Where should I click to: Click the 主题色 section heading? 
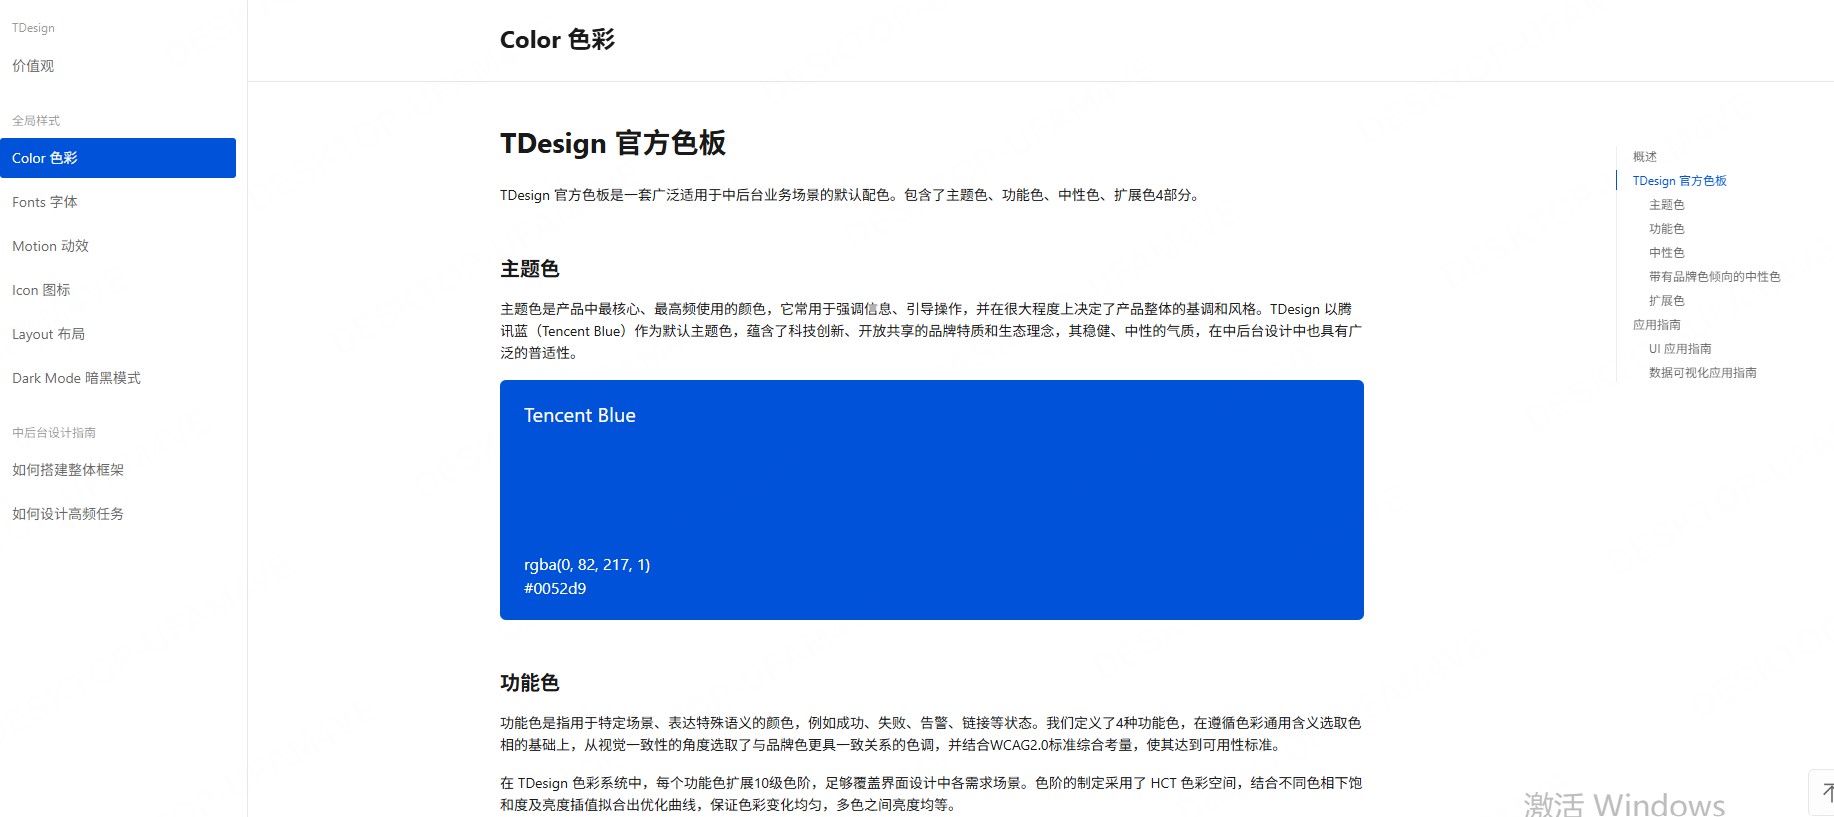[530, 269]
